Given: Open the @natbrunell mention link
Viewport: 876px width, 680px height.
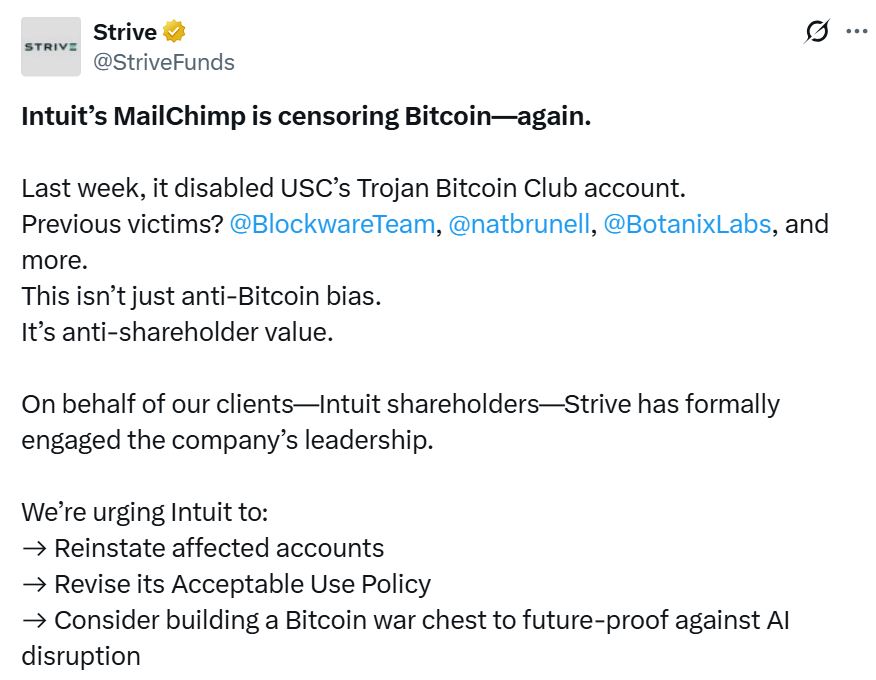Looking at the screenshot, I should pos(520,224).
